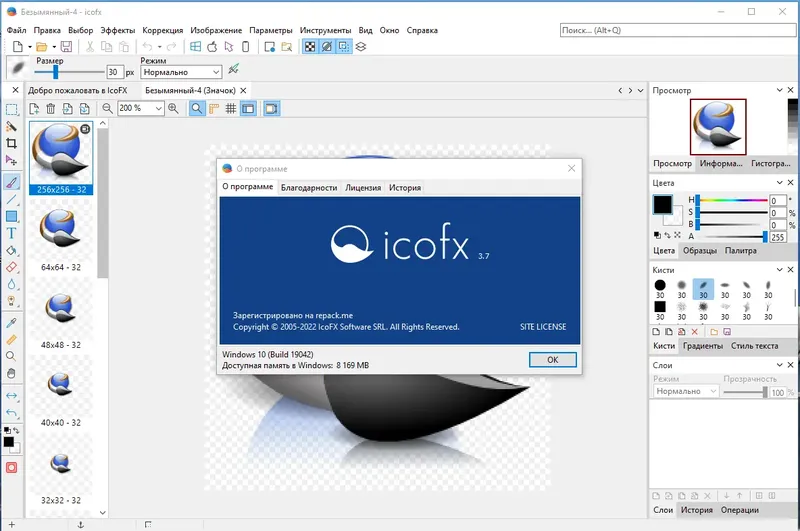Close the Безымянный-4 (Значок) document tab
Image resolution: width=800 pixels, height=531 pixels.
[243, 91]
